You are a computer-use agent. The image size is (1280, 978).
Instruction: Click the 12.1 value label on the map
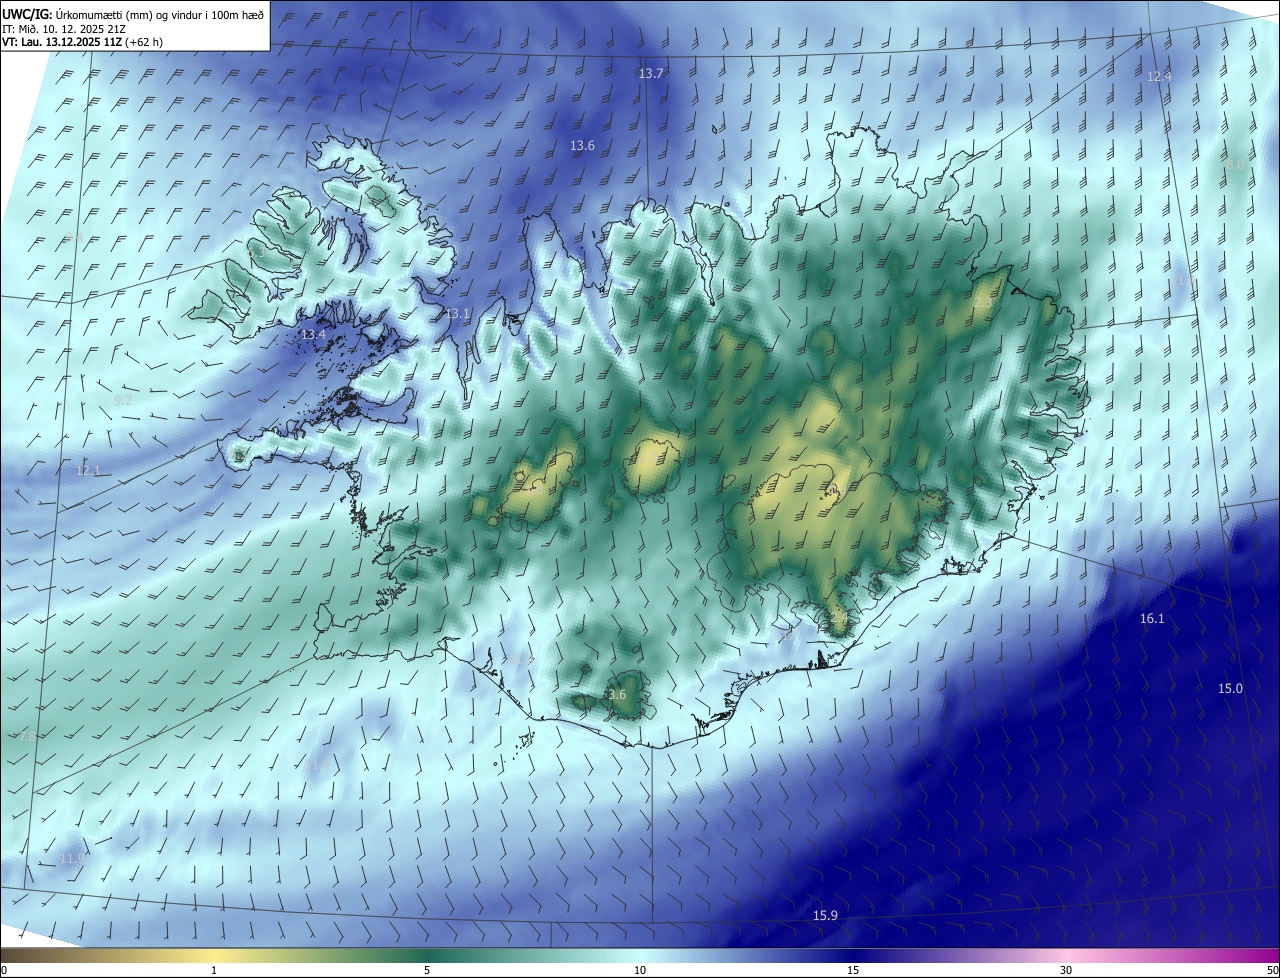point(89,470)
